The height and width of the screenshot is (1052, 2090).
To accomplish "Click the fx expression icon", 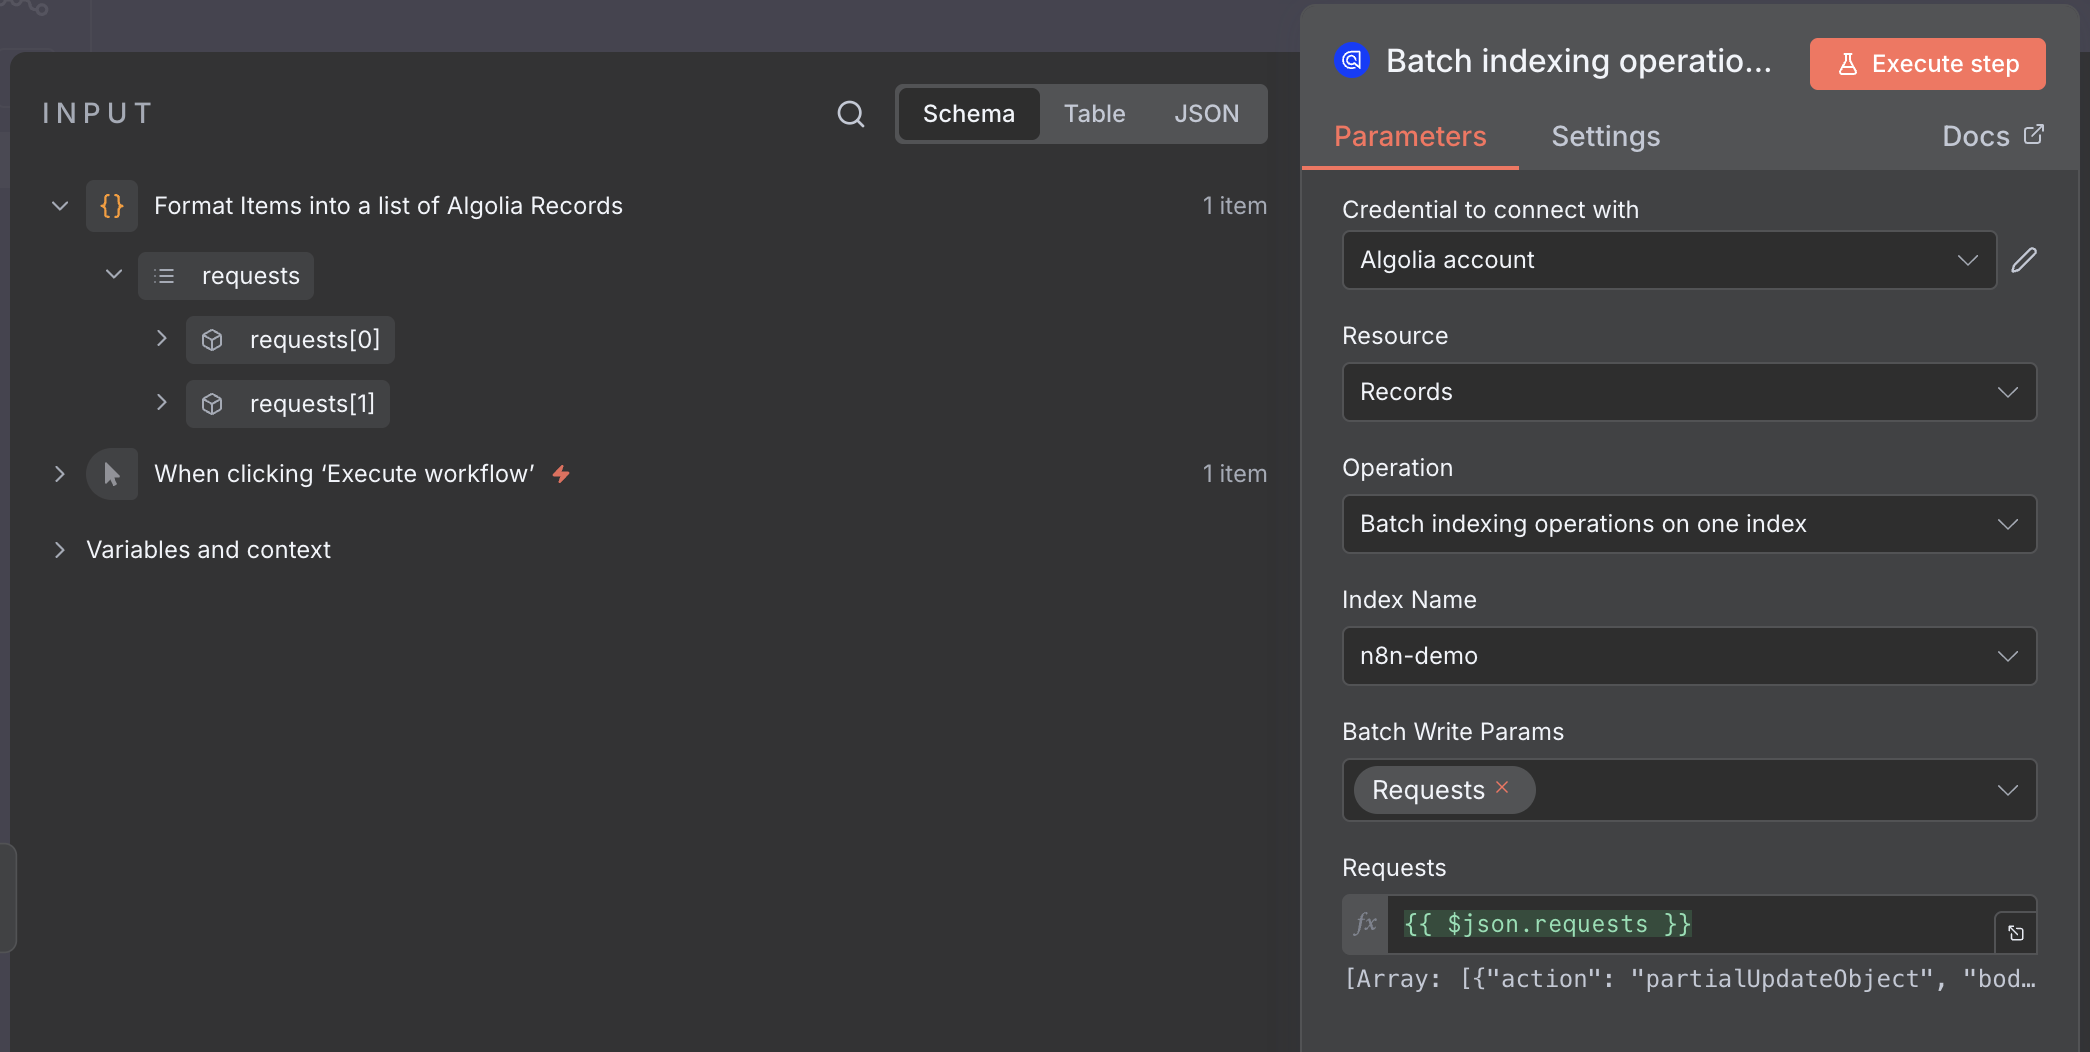I will (1365, 924).
